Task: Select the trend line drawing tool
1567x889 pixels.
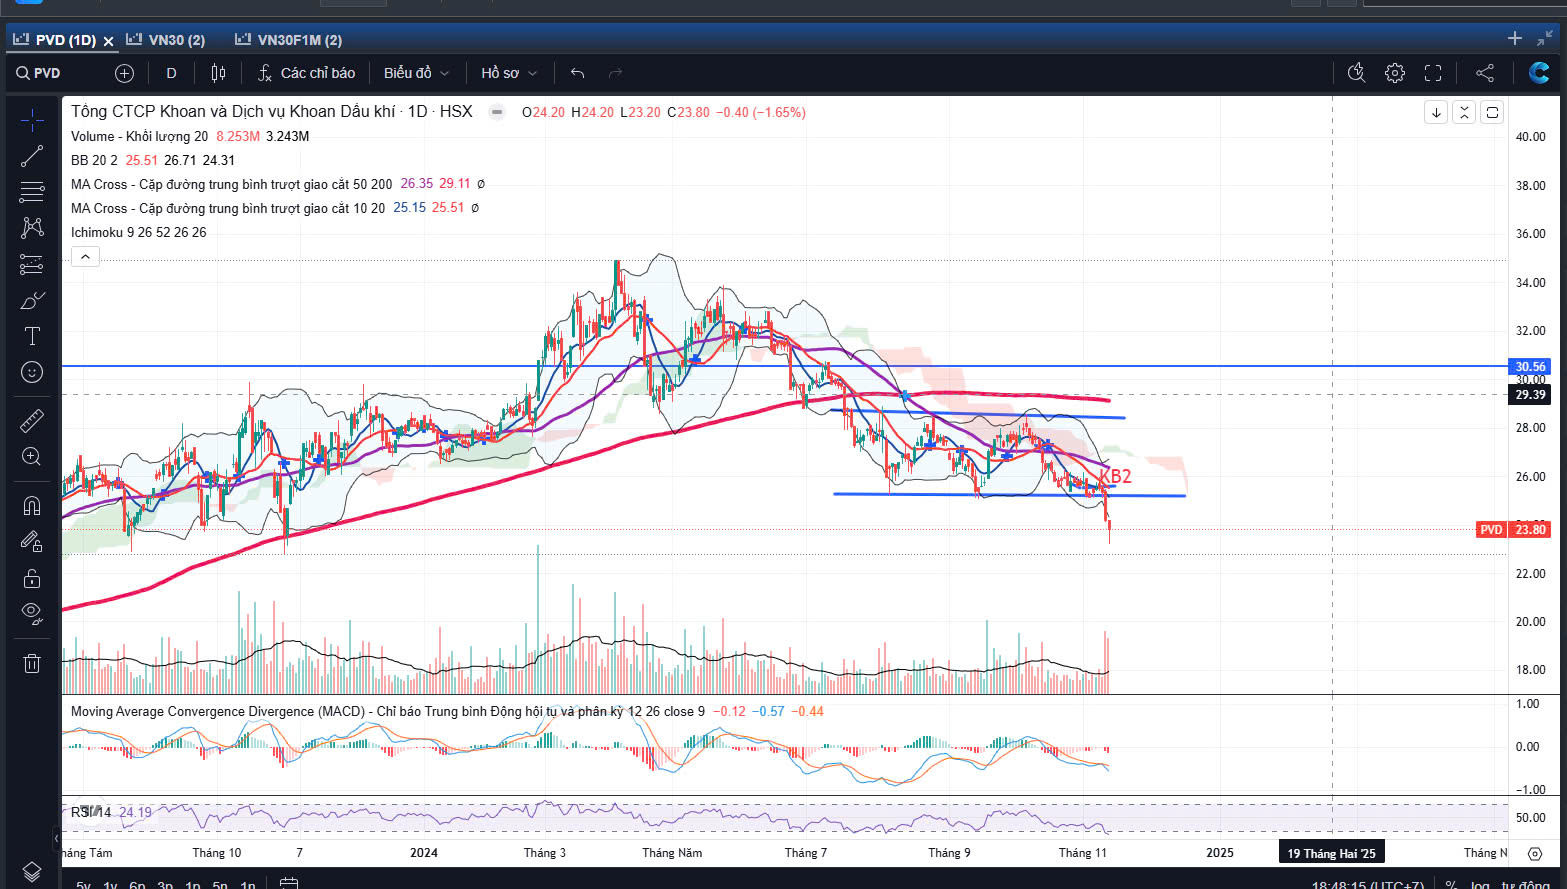Action: tap(32, 156)
